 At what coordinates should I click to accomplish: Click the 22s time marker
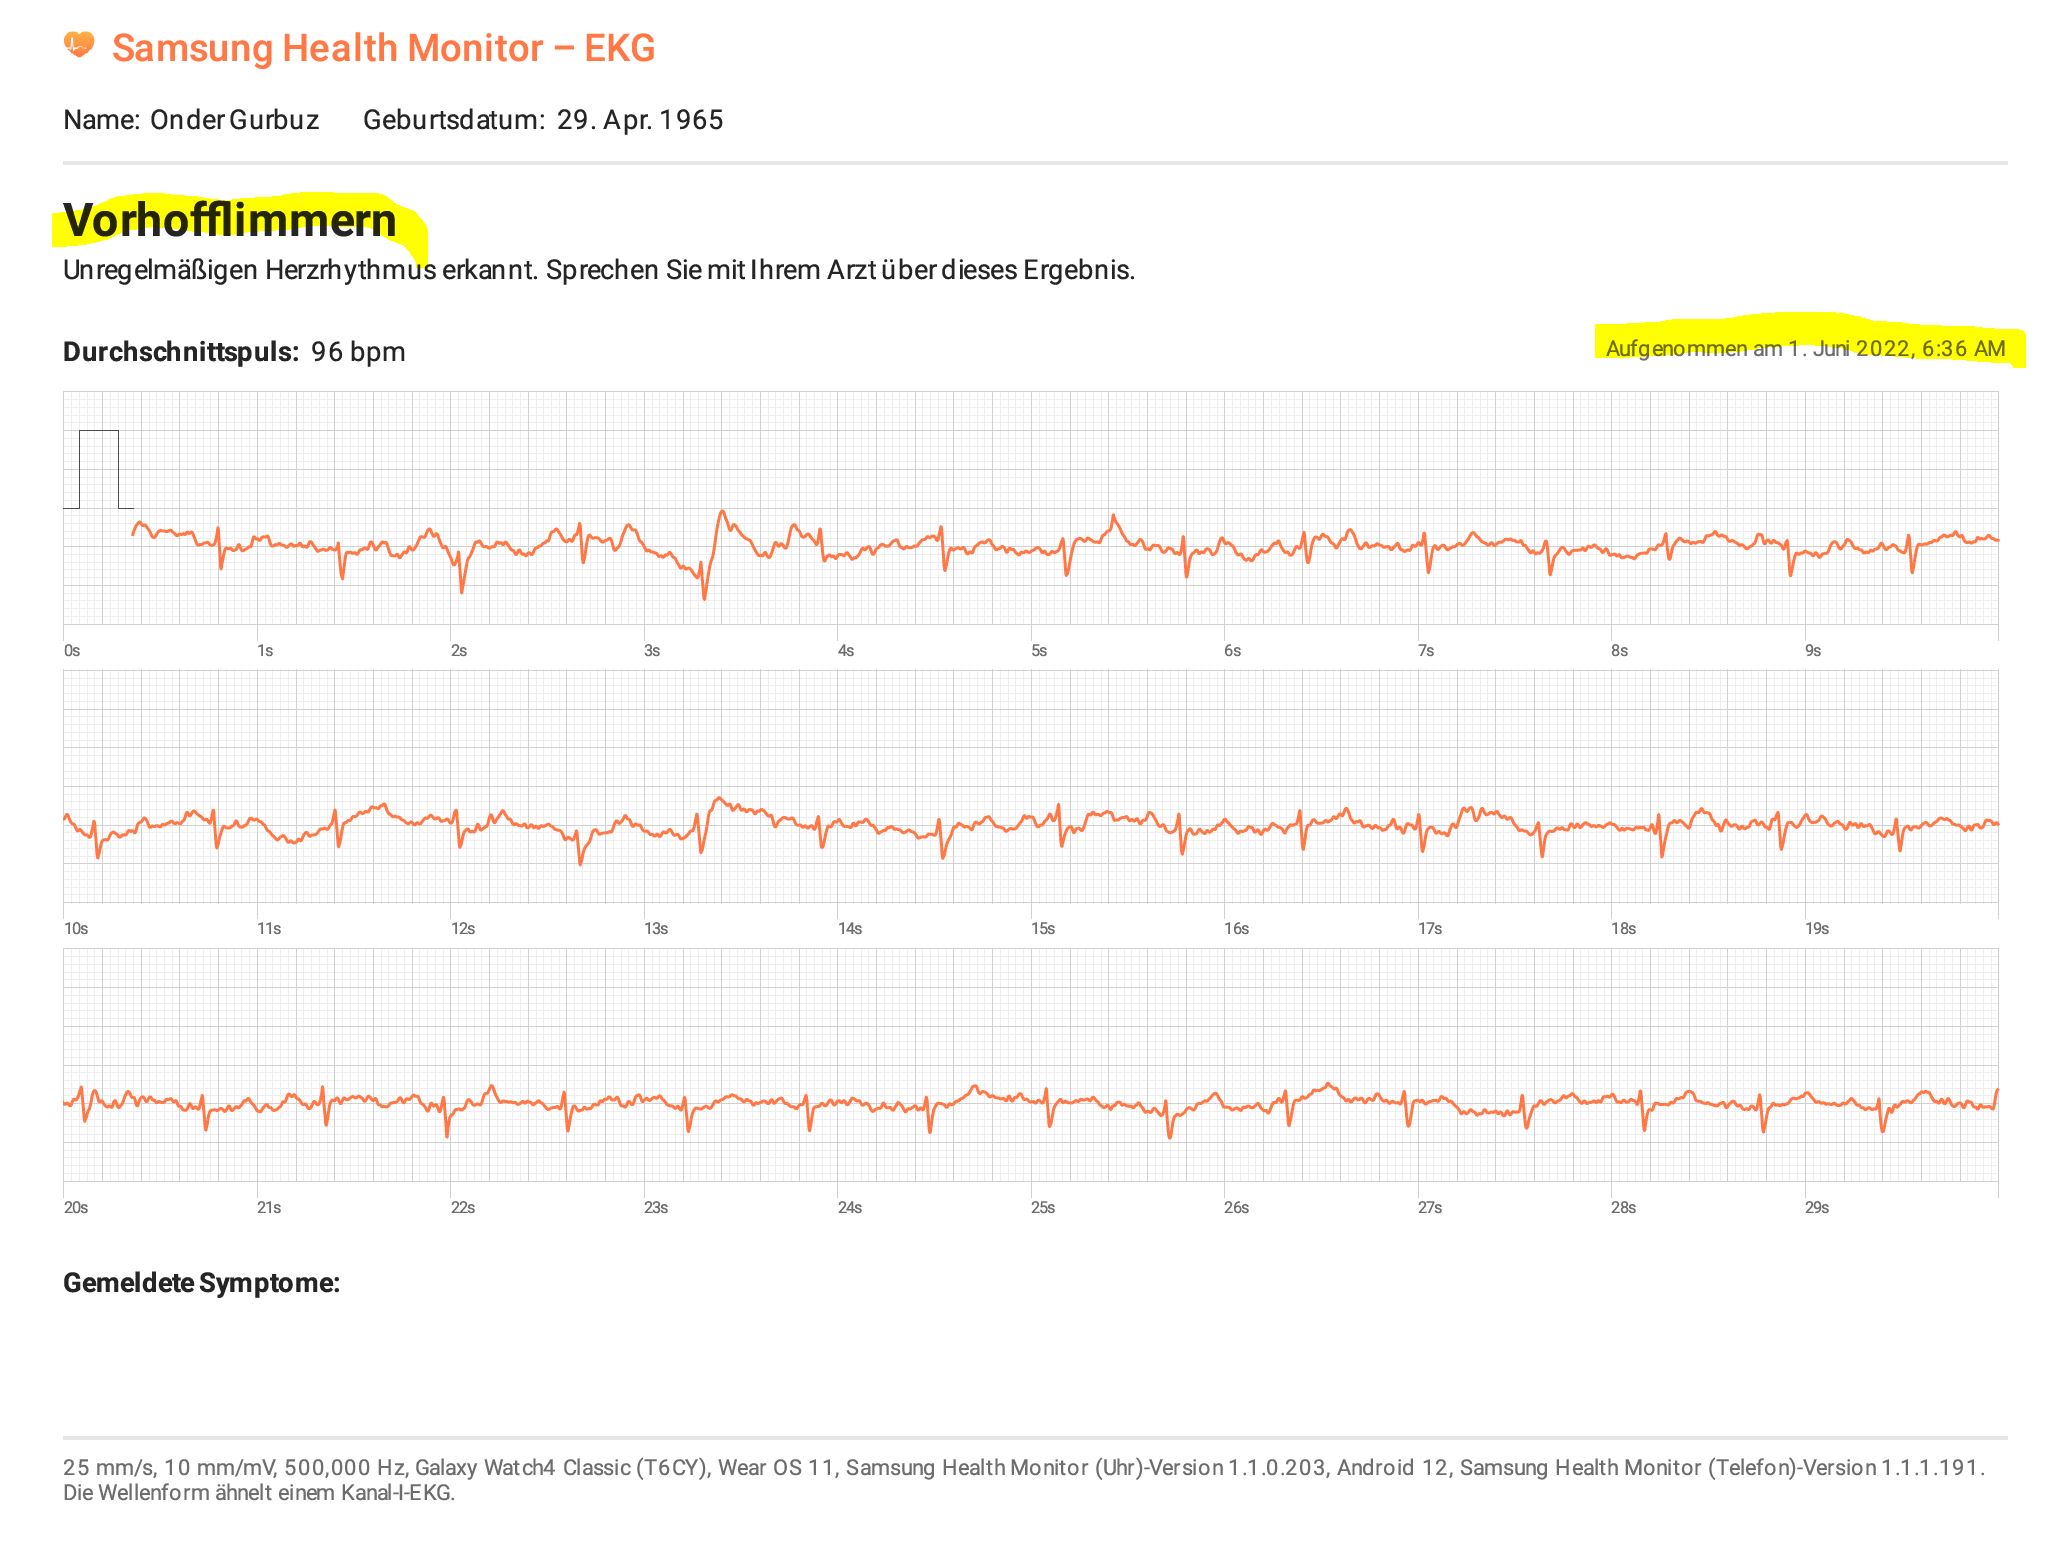pyautogui.click(x=463, y=1208)
